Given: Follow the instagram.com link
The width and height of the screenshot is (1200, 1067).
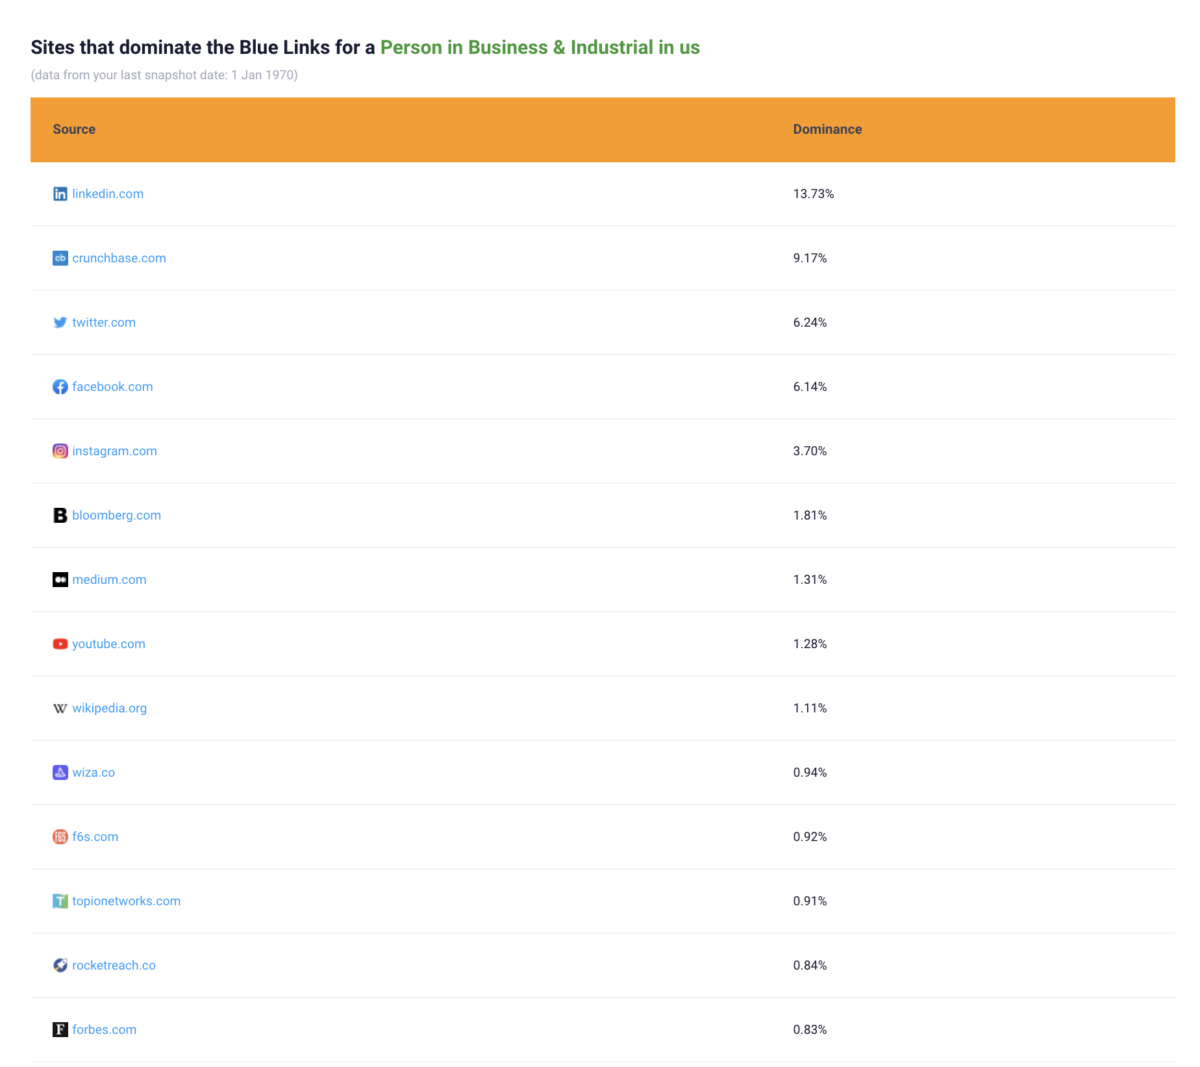Looking at the screenshot, I should point(114,451).
